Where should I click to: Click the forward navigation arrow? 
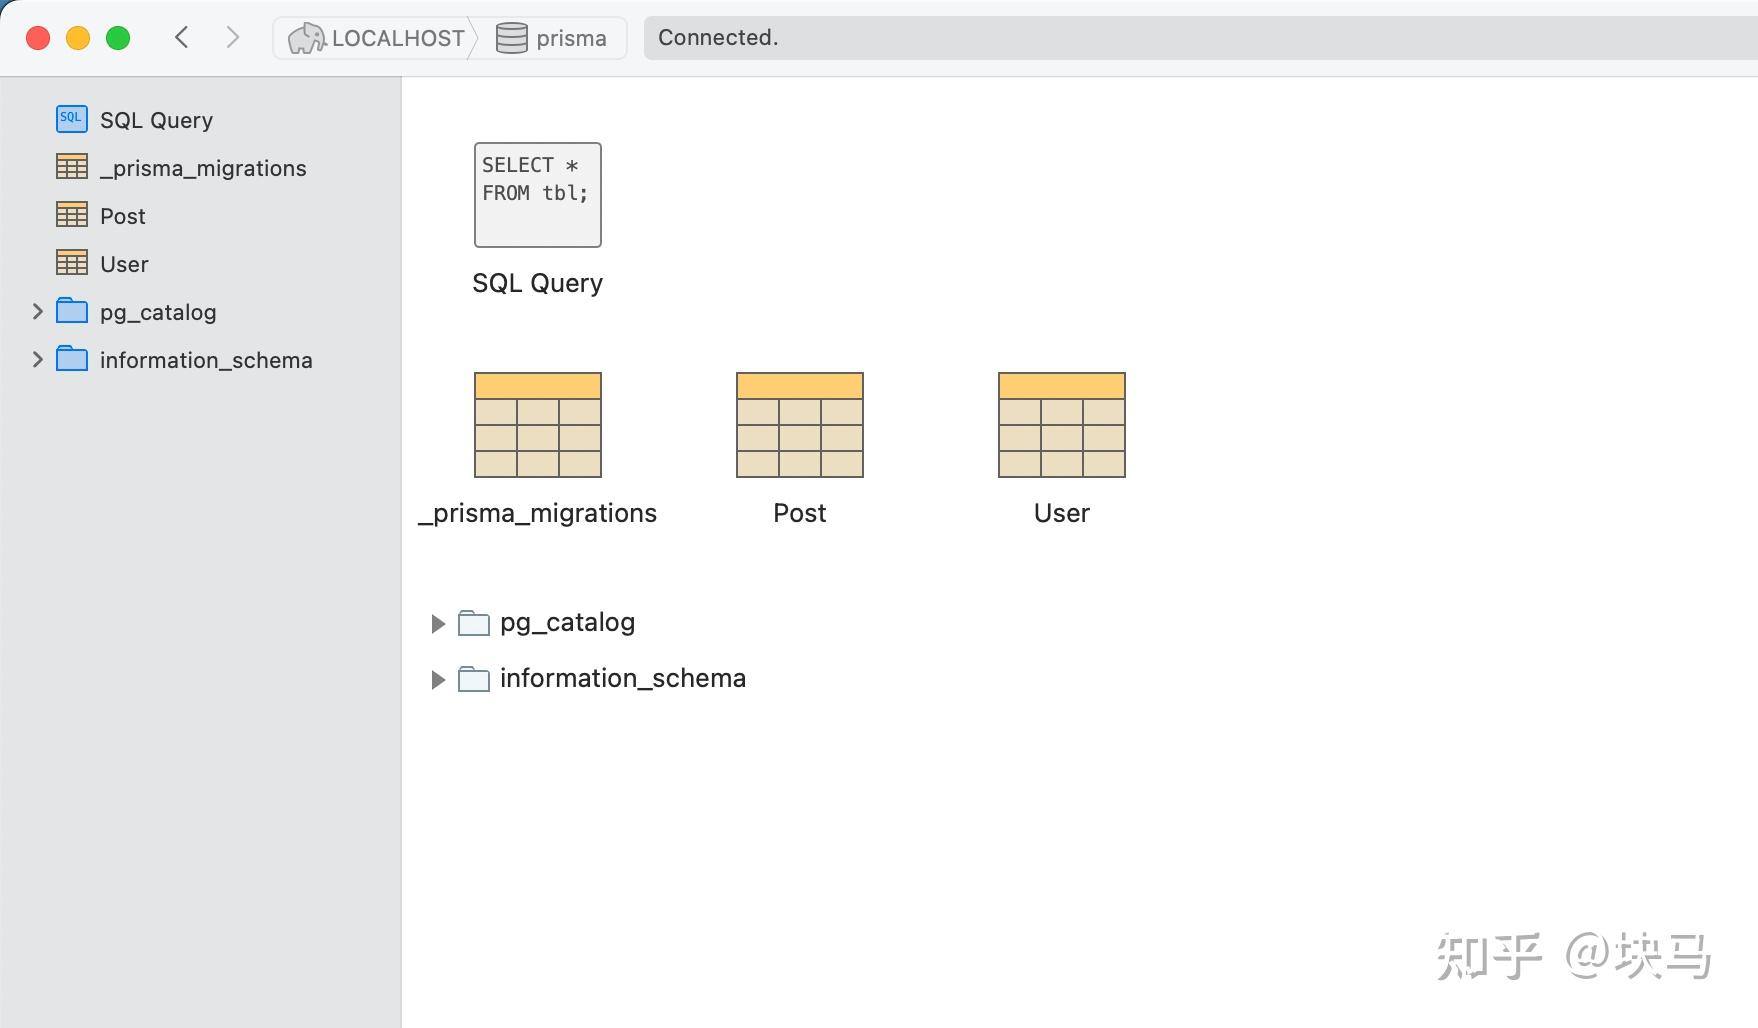[233, 36]
